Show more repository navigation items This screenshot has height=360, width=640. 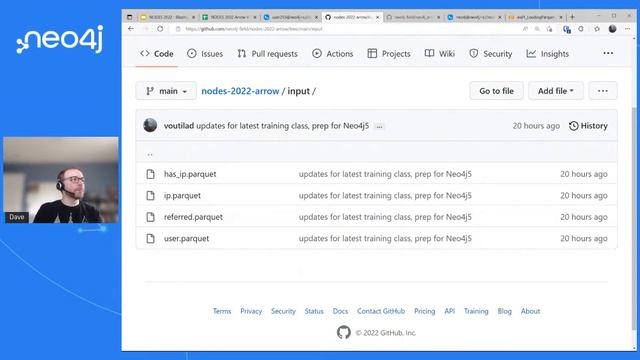(608, 53)
